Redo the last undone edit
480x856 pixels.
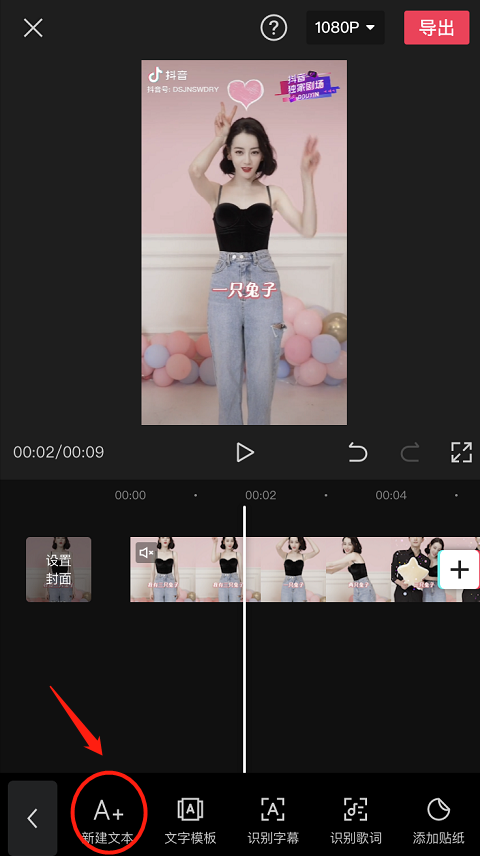(x=410, y=452)
